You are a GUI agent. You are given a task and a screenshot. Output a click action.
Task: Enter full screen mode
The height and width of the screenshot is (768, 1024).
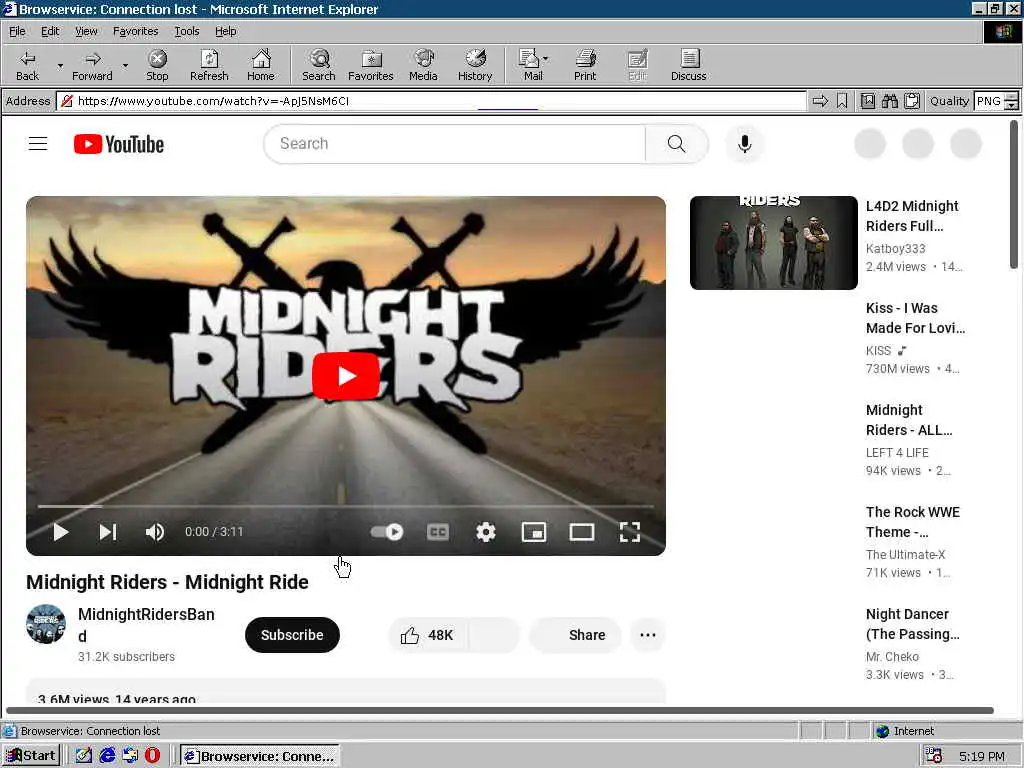[x=630, y=532]
